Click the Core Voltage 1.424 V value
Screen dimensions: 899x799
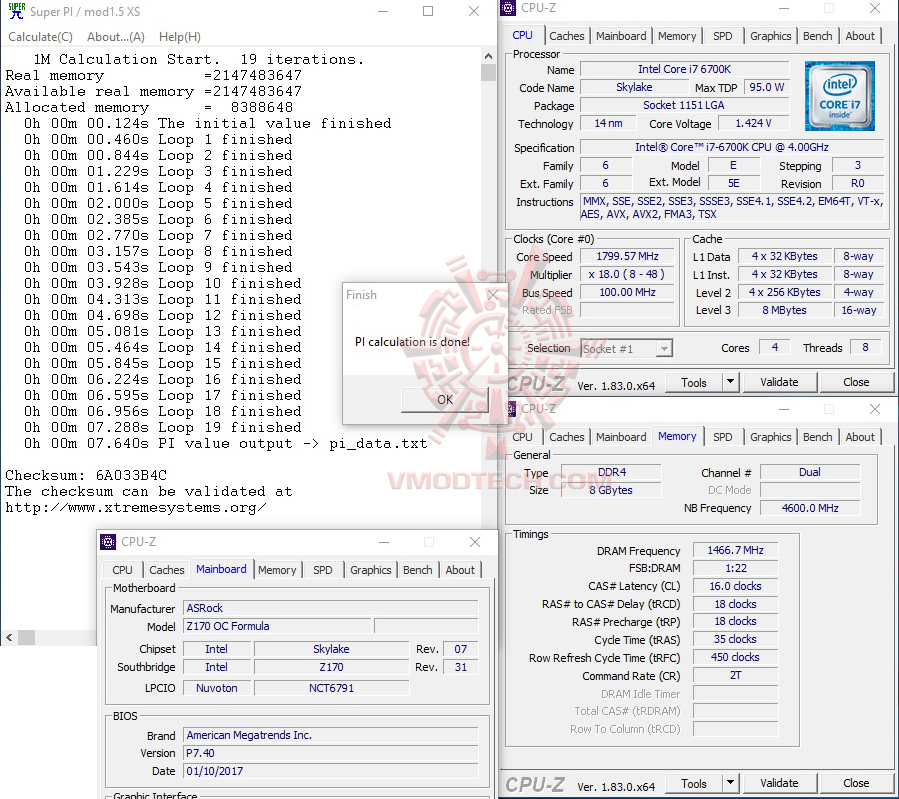click(752, 123)
